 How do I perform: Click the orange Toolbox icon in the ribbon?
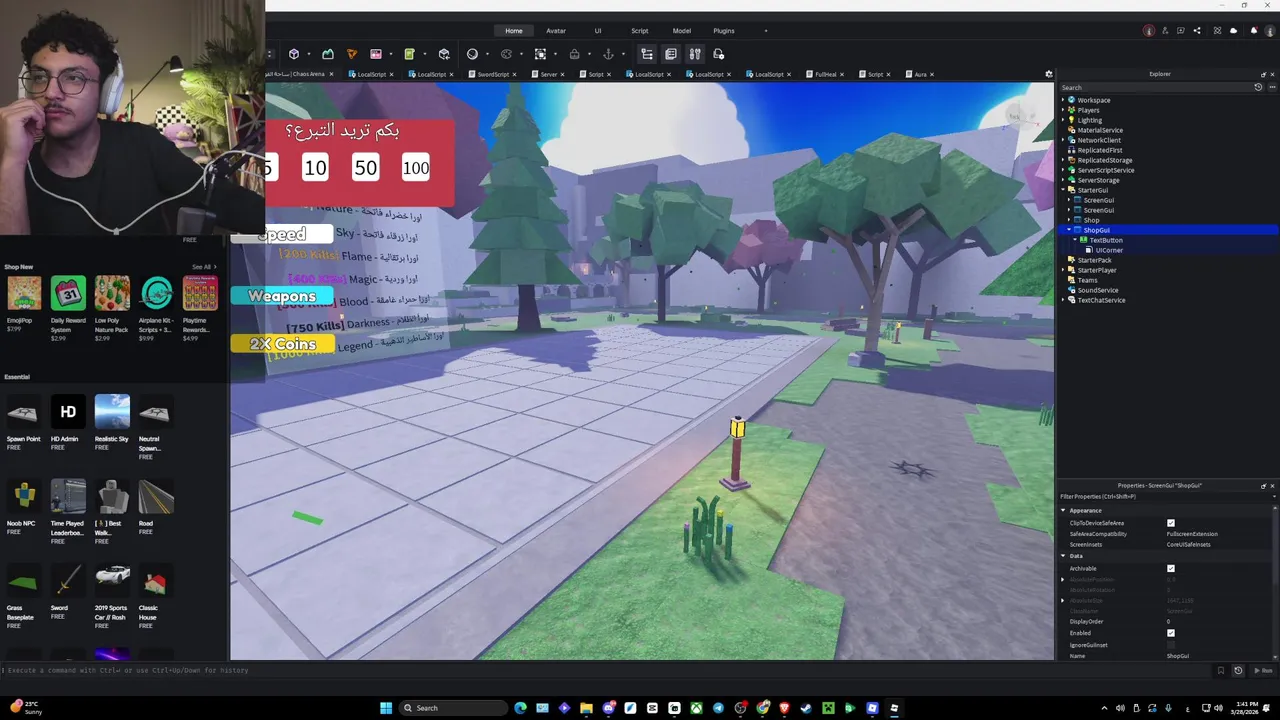tap(352, 54)
